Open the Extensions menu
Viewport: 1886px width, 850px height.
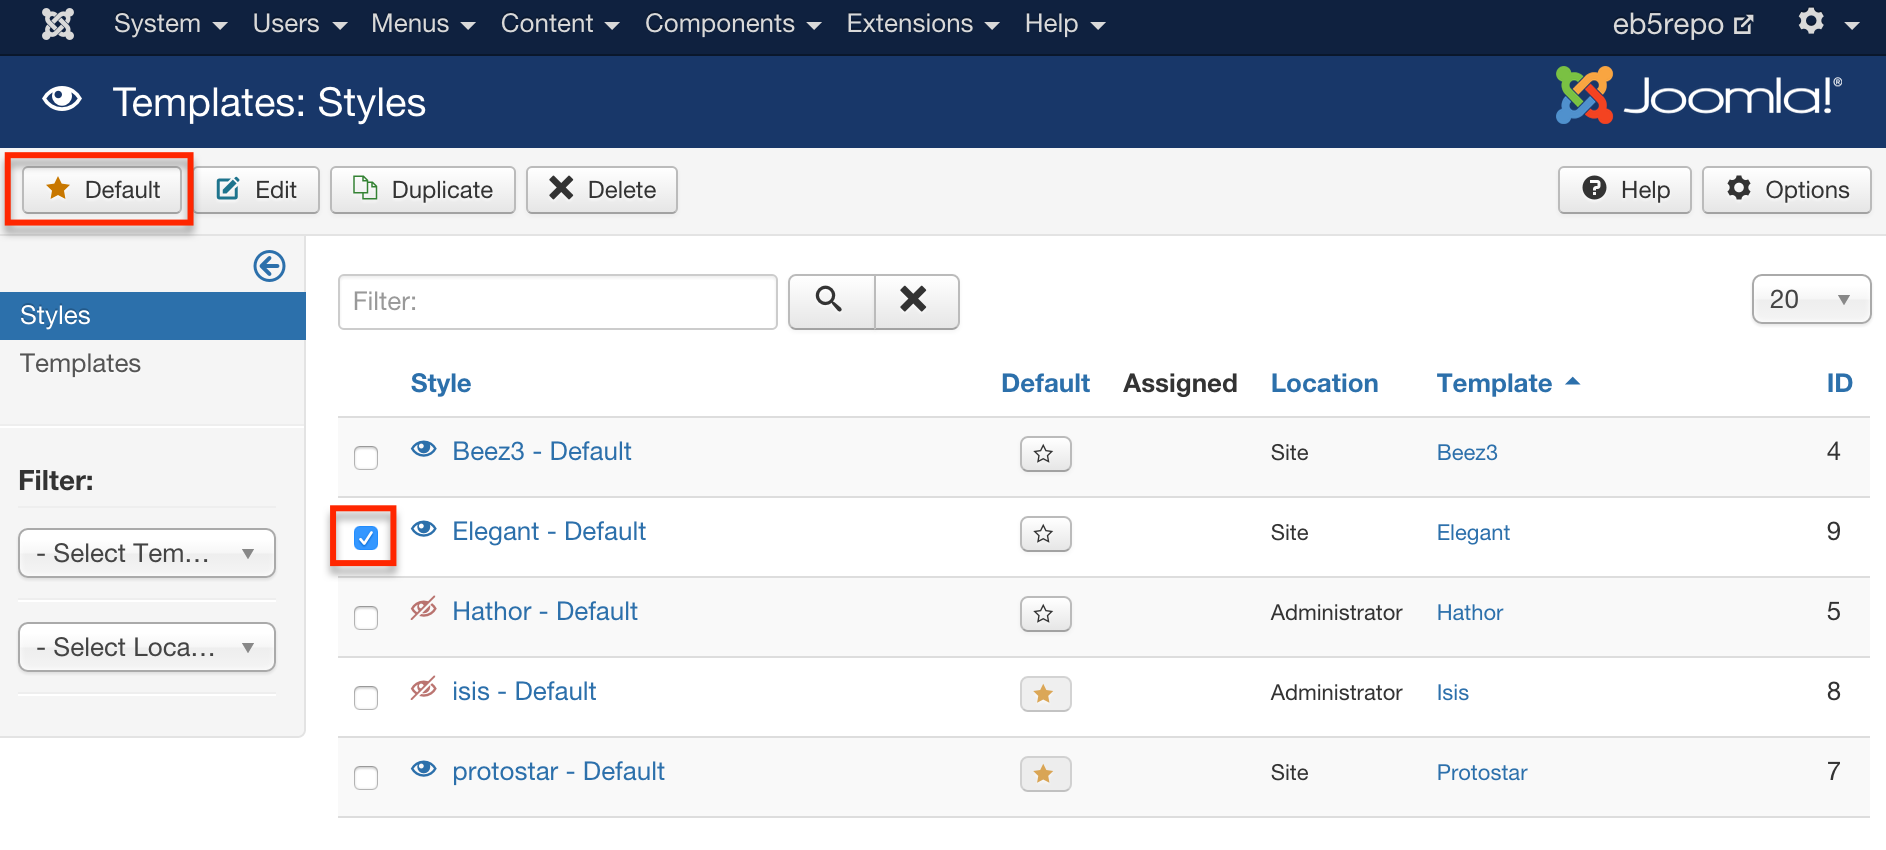[923, 24]
